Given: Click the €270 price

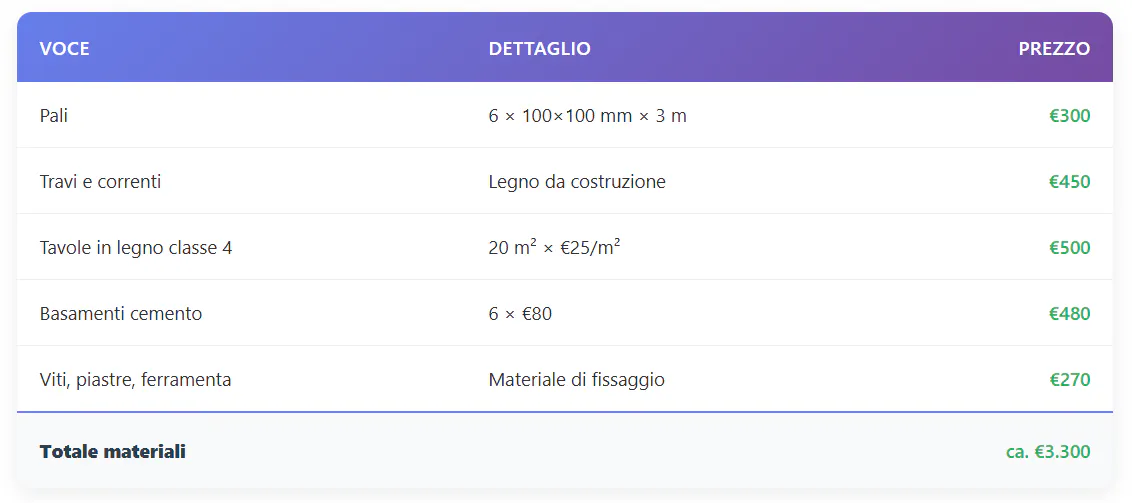Looking at the screenshot, I should (x=1069, y=380).
